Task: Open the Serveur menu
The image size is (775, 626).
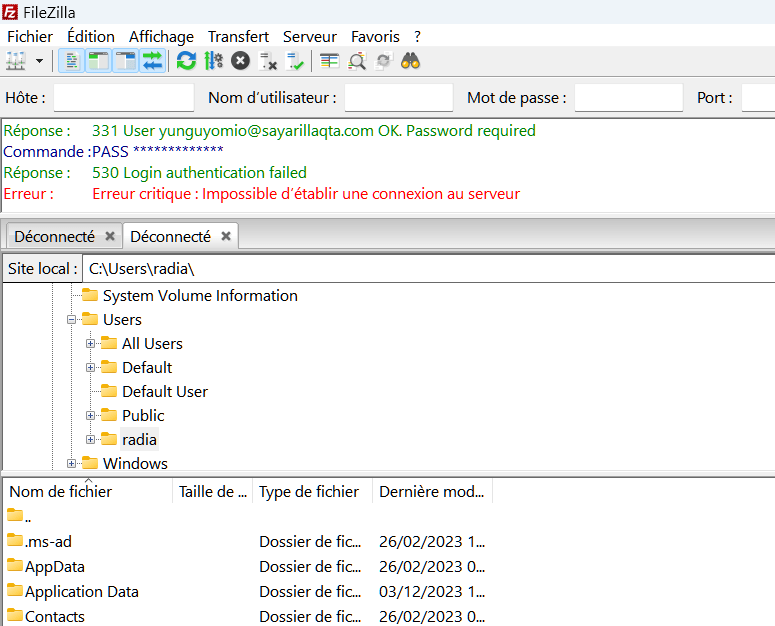Action: click(x=310, y=37)
